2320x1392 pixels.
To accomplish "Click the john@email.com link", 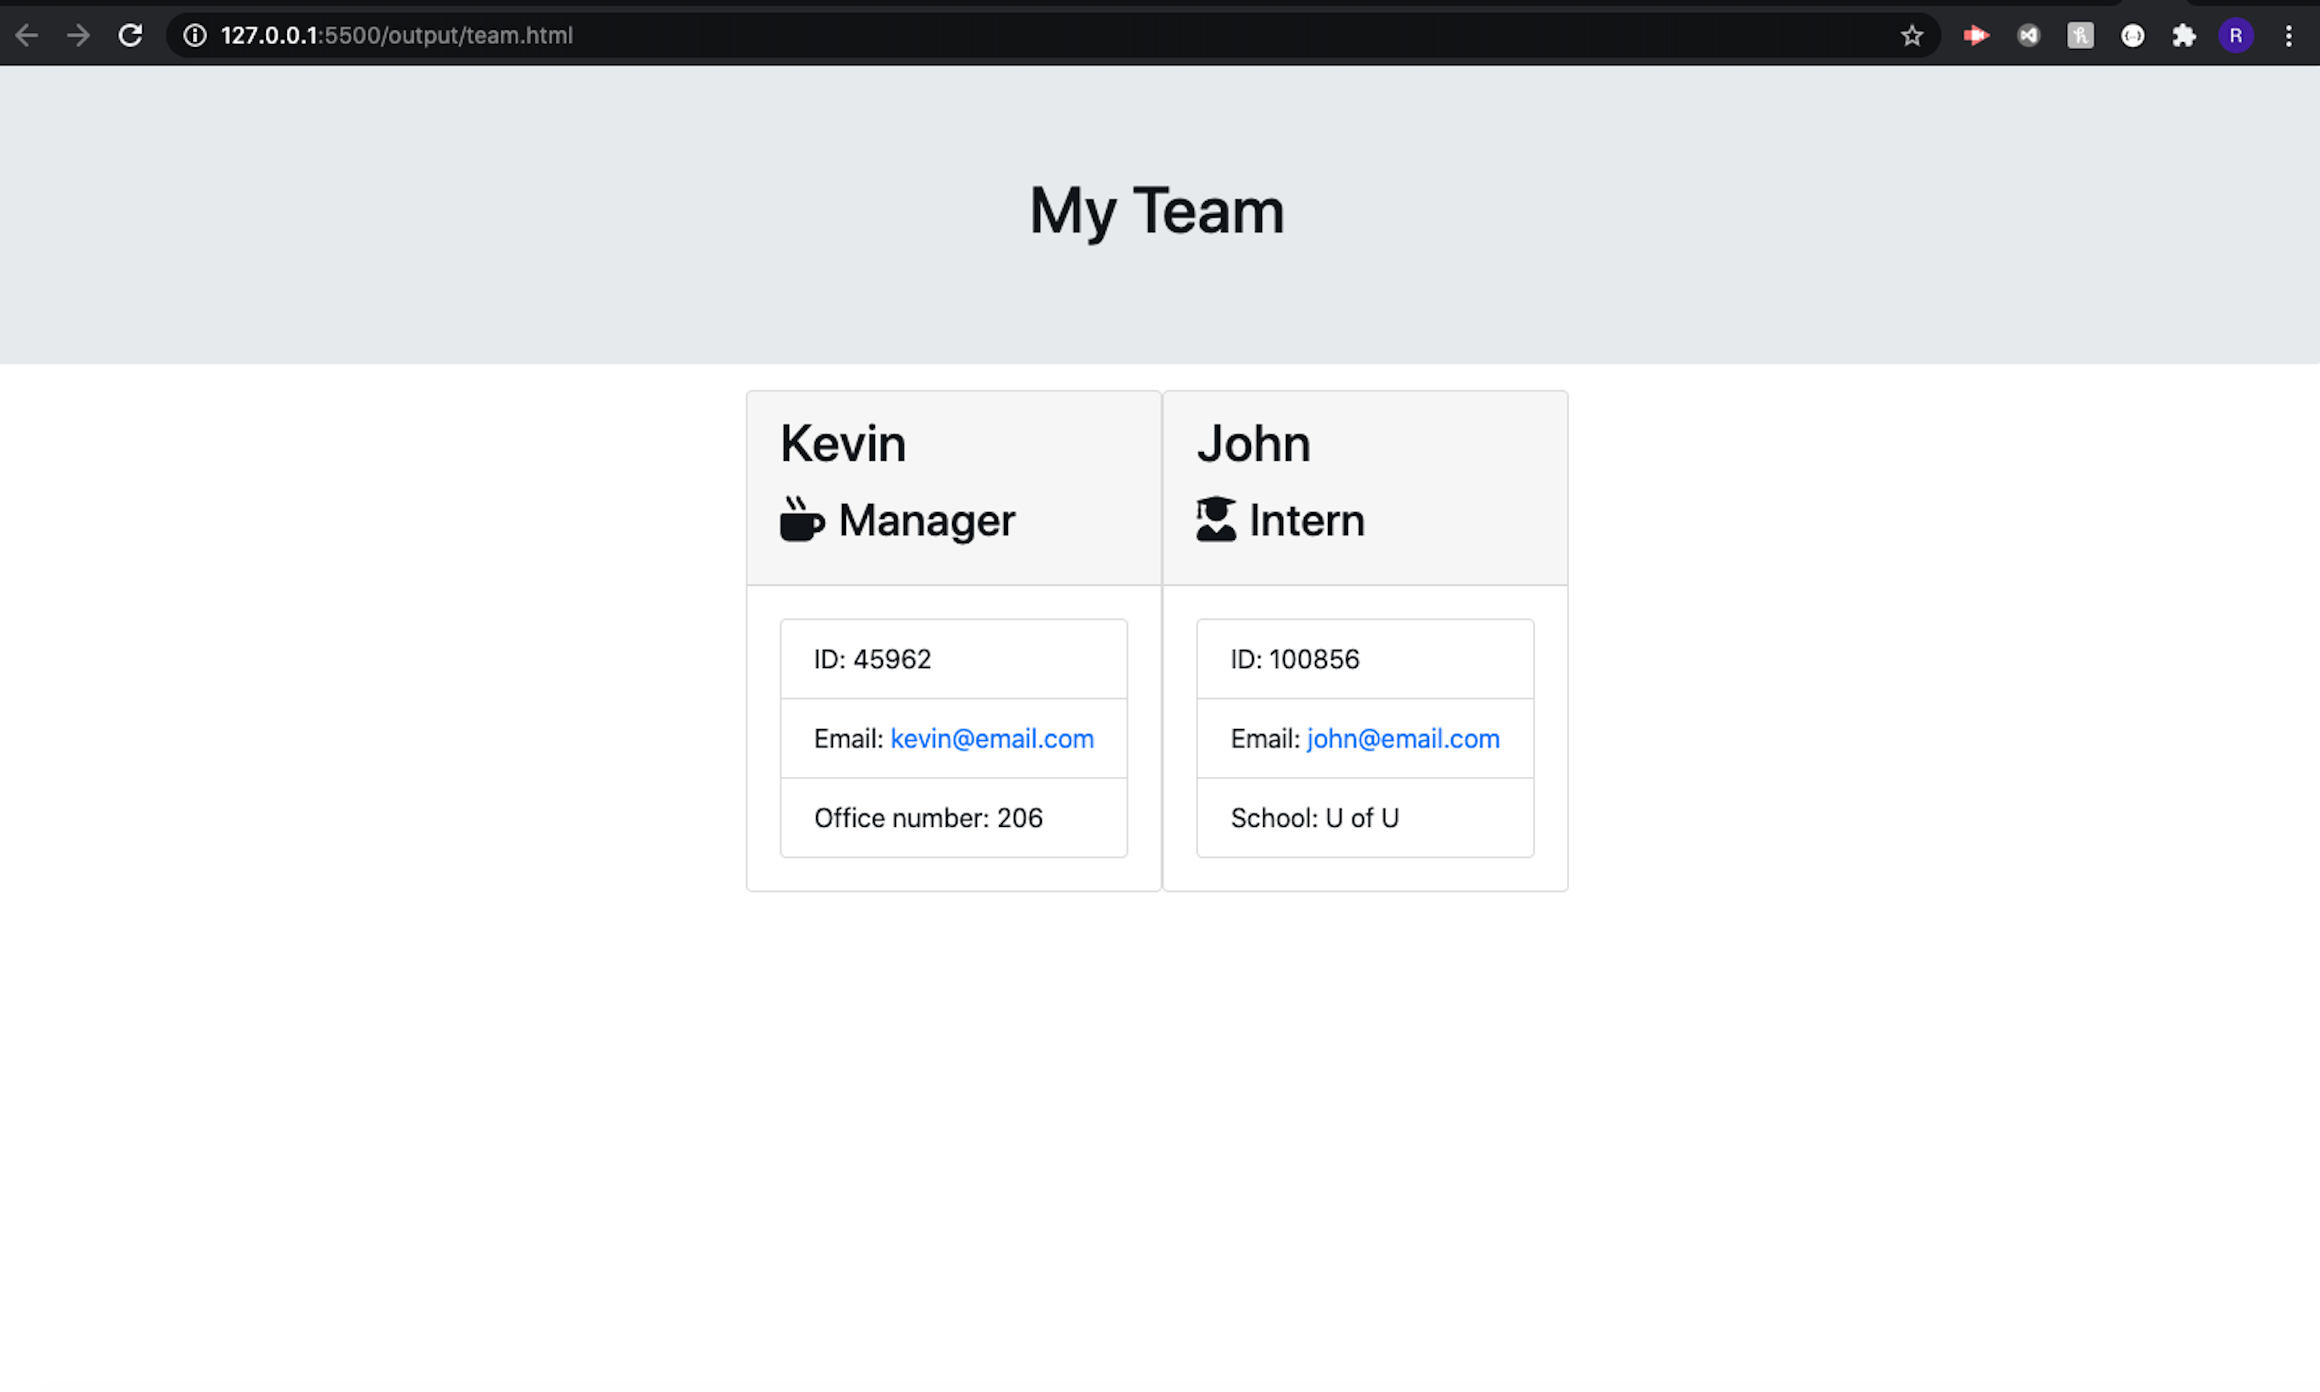I will [x=1402, y=739].
